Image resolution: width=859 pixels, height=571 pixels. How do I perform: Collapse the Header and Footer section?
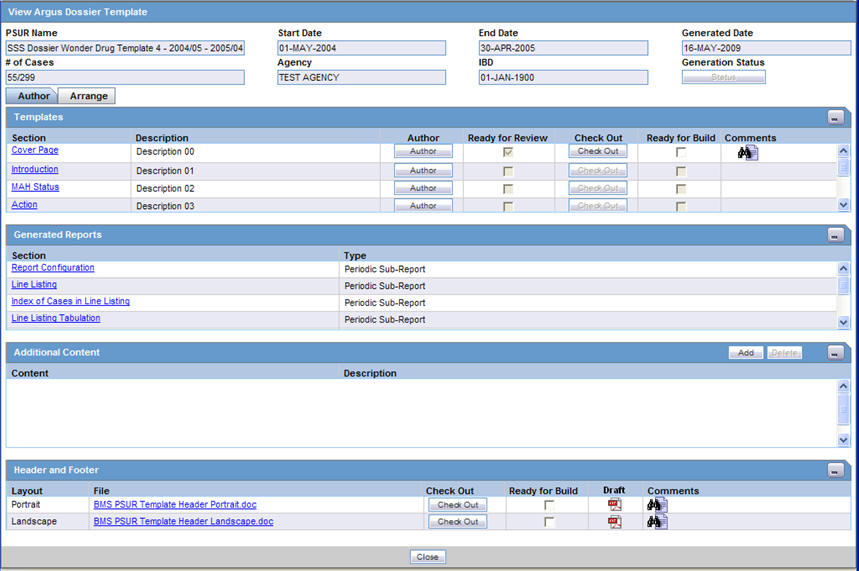click(835, 470)
